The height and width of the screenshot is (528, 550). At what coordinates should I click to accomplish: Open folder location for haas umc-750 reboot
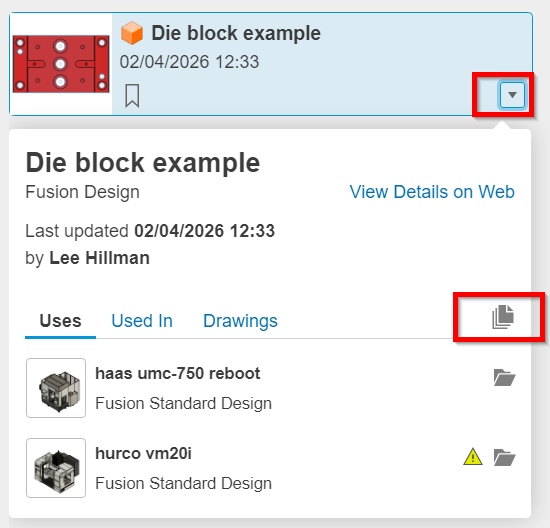point(504,378)
